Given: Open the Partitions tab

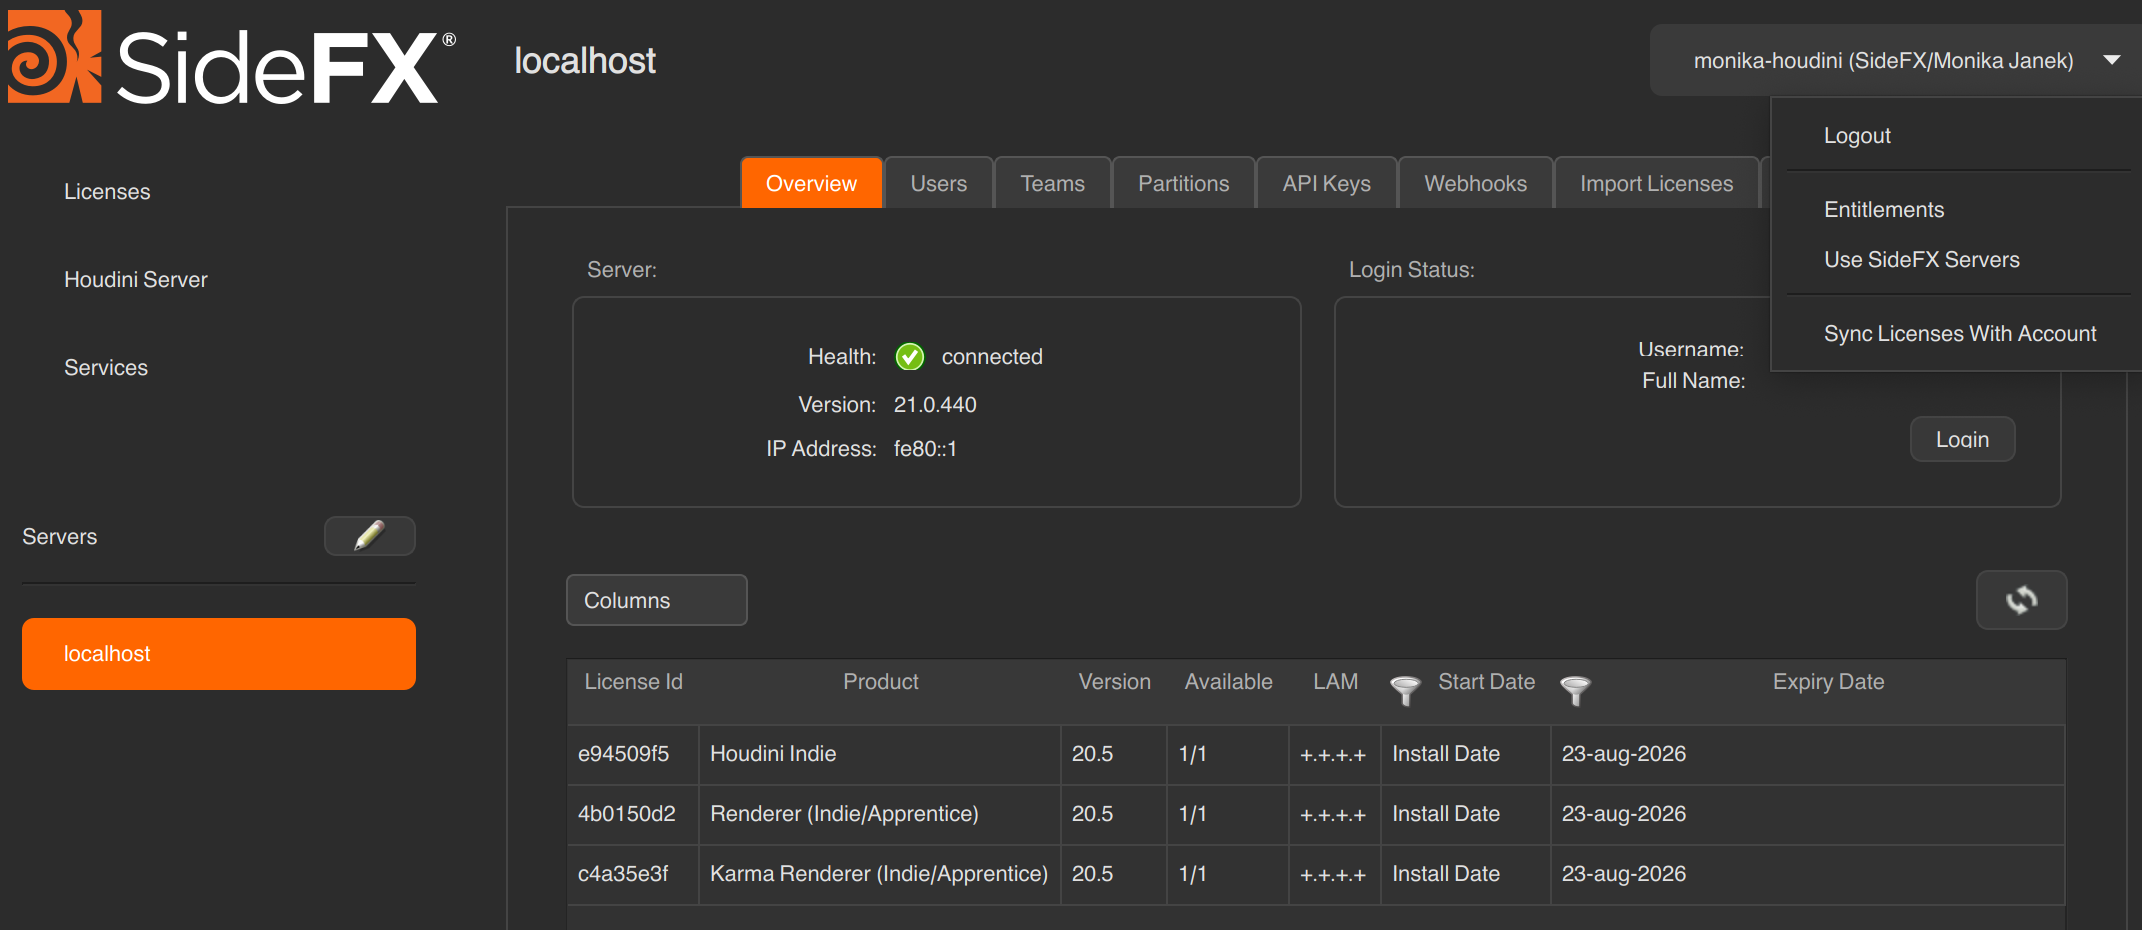Looking at the screenshot, I should [1183, 183].
